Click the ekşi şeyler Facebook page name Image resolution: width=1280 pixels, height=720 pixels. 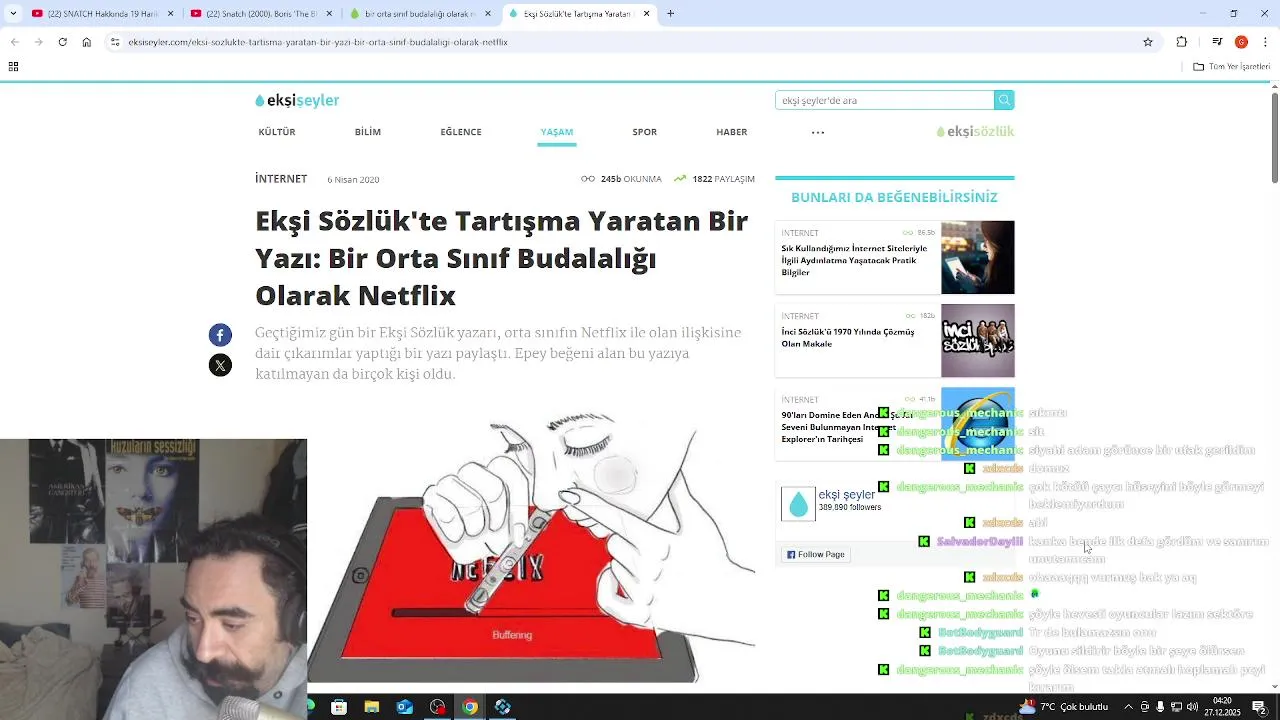847,494
